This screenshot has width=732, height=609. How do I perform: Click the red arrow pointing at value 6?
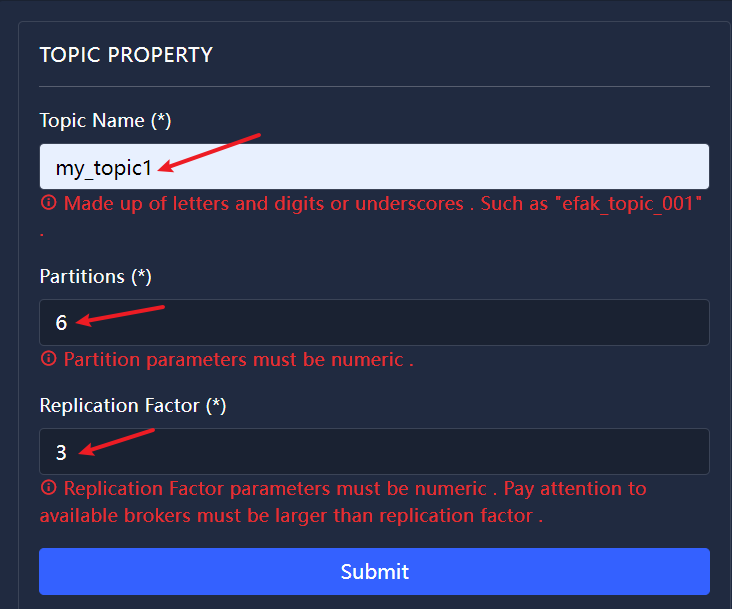pyautogui.click(x=120, y=316)
